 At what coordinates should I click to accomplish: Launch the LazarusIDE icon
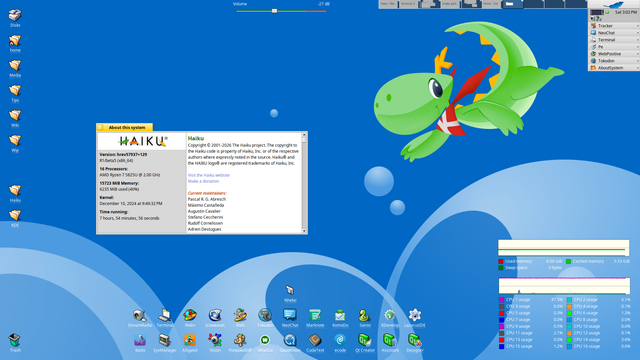(x=415, y=315)
